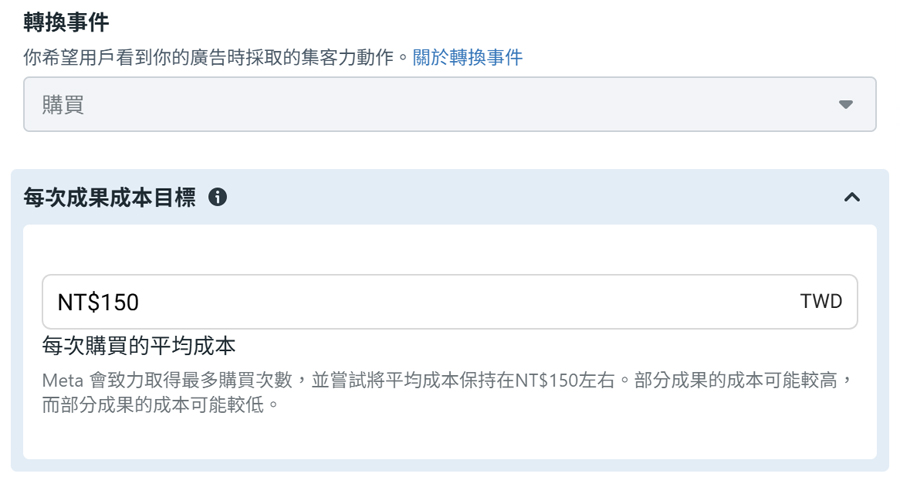Click the white card area above the cost input
The height and width of the screenshot is (477, 900).
(x=449, y=250)
